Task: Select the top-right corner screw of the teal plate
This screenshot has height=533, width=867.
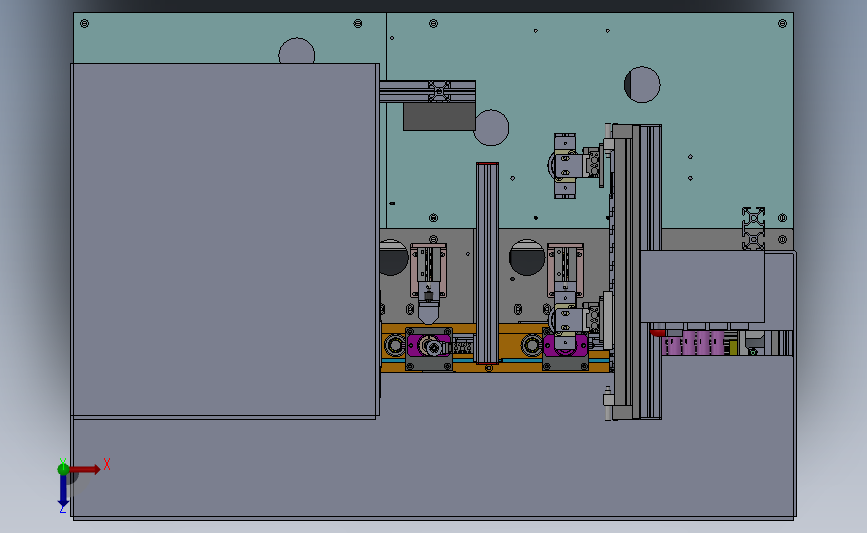Action: pyautogui.click(x=782, y=23)
